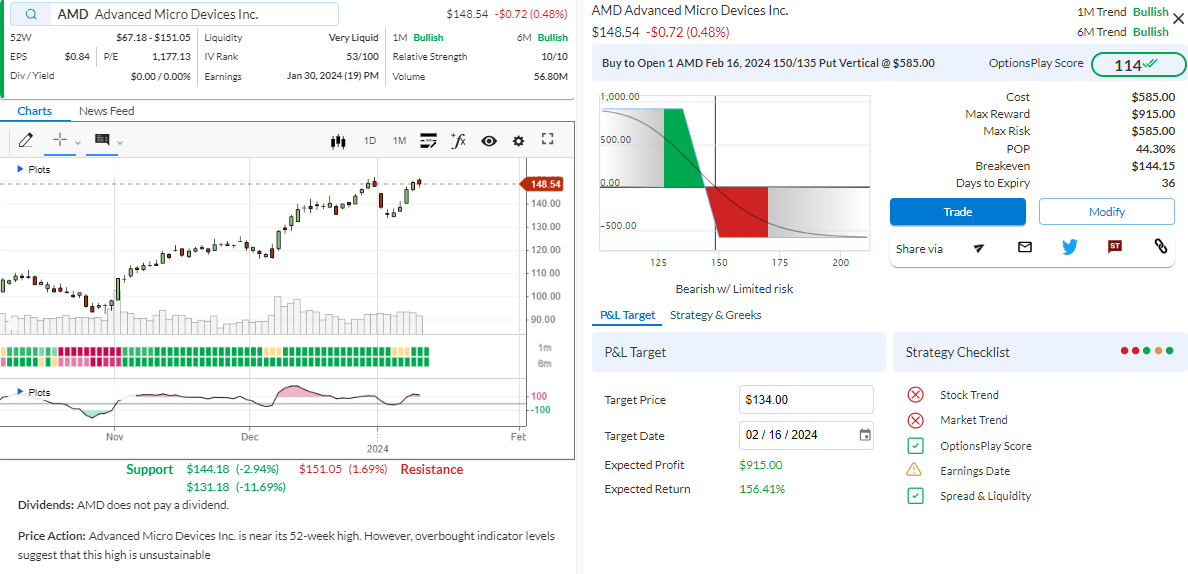Click the AMD symbol search box
This screenshot has height=574, width=1188.
coord(174,14)
